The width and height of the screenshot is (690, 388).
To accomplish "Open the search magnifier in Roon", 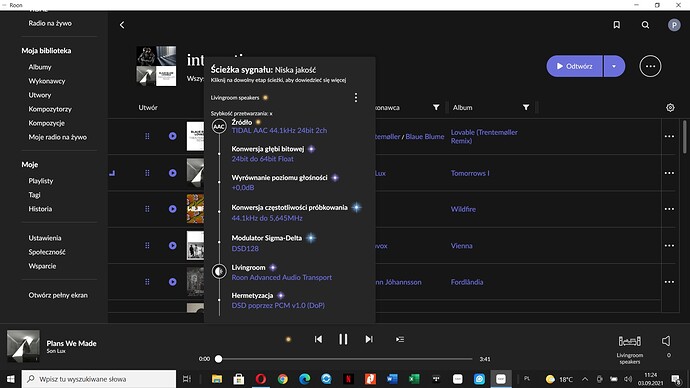I will pyautogui.click(x=645, y=25).
